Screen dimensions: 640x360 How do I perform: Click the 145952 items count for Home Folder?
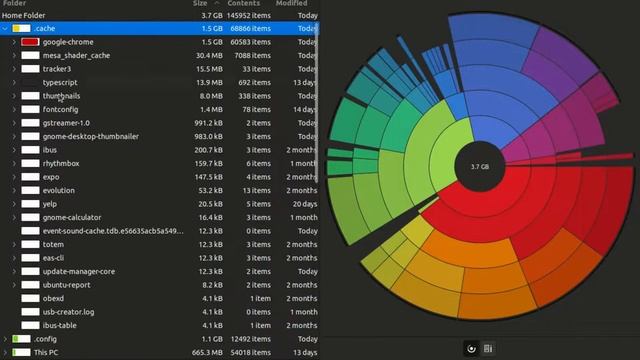[249, 16]
